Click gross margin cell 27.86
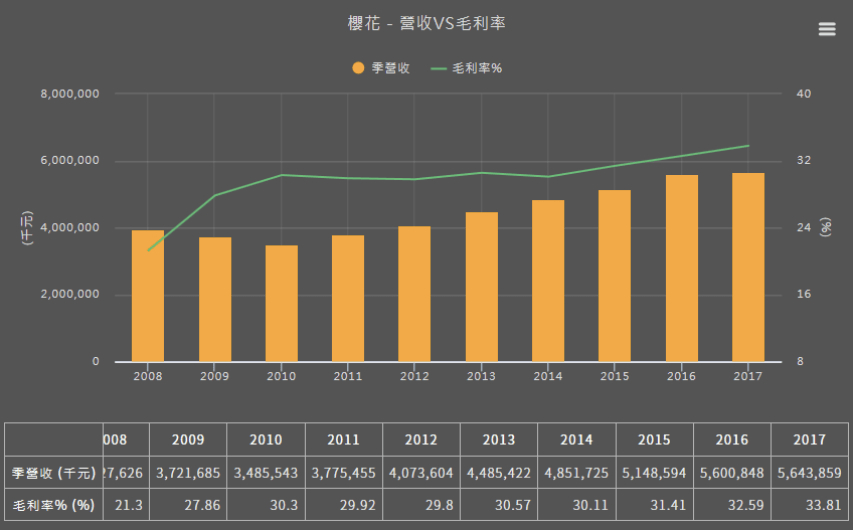Viewport: 853px width, 530px height. 188,505
